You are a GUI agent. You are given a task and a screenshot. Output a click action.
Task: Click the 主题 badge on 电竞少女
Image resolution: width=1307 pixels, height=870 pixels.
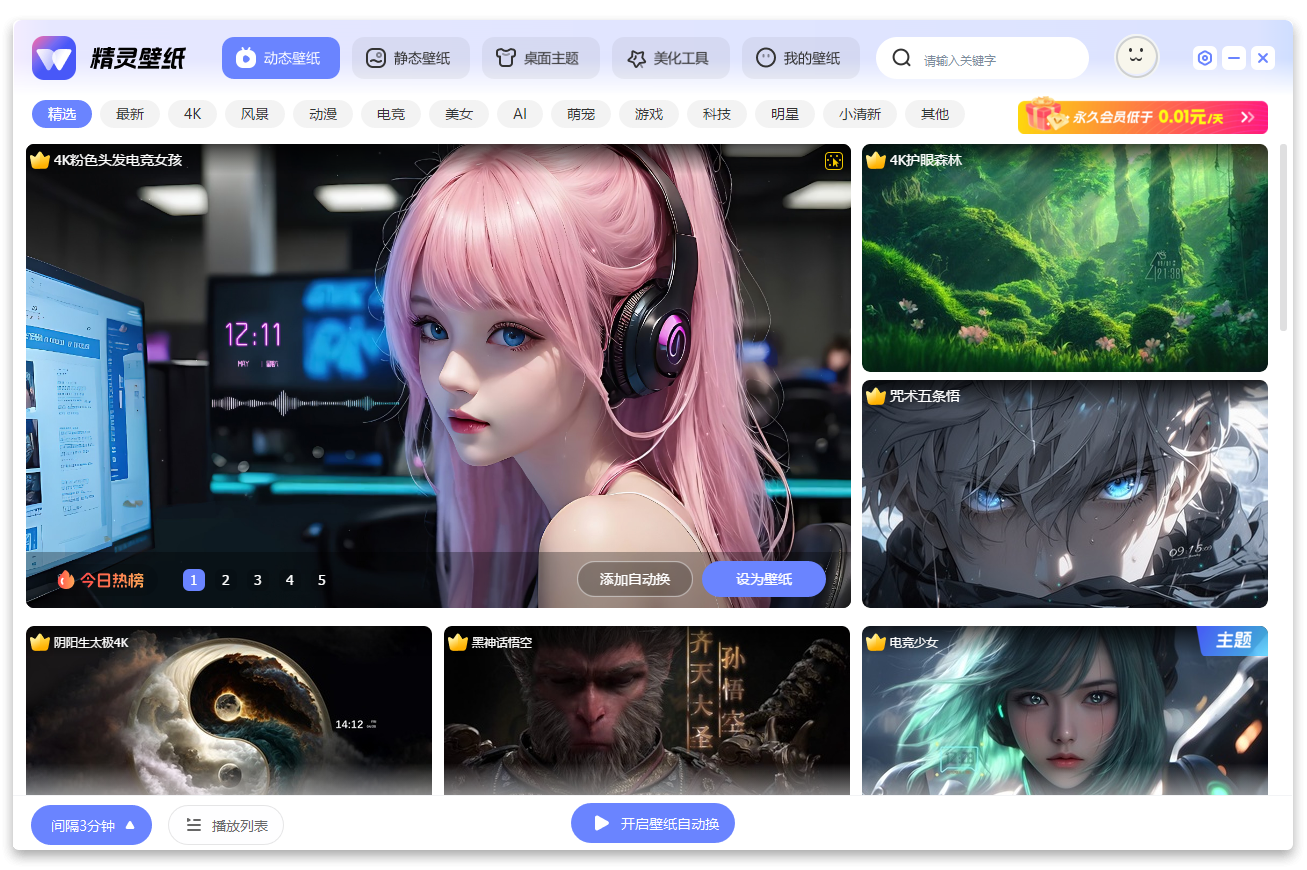pyautogui.click(x=1233, y=640)
